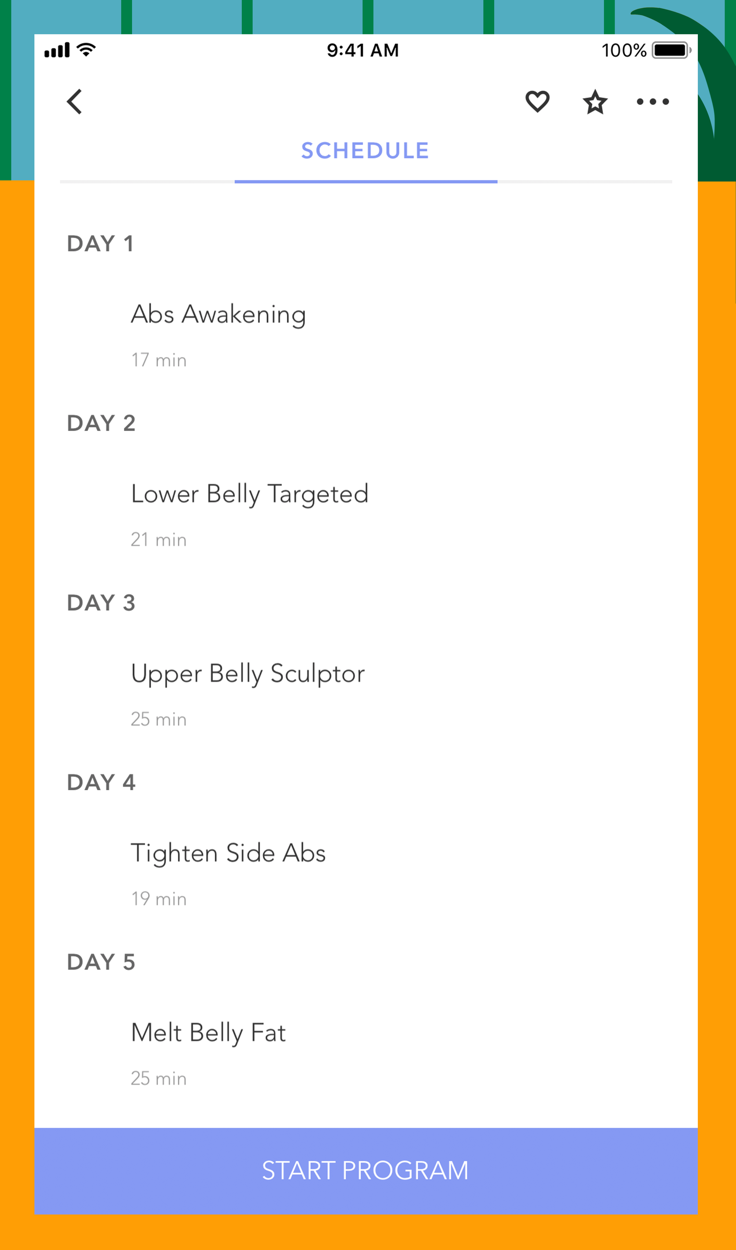Image resolution: width=736 pixels, height=1250 pixels.
Task: Tap the Wi-Fi status icon
Action: tap(87, 50)
